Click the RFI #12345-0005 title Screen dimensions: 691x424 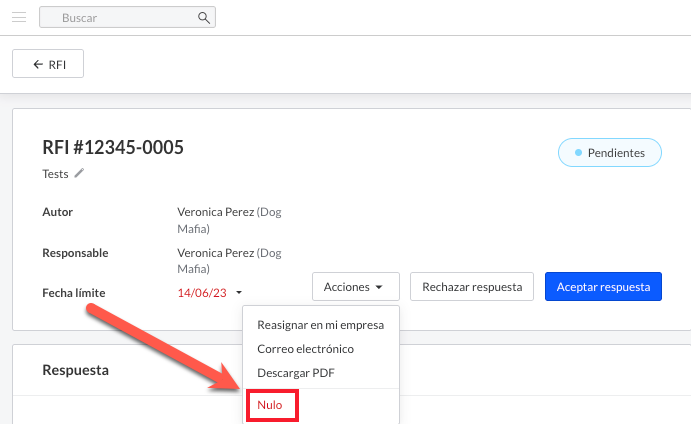[113, 148]
